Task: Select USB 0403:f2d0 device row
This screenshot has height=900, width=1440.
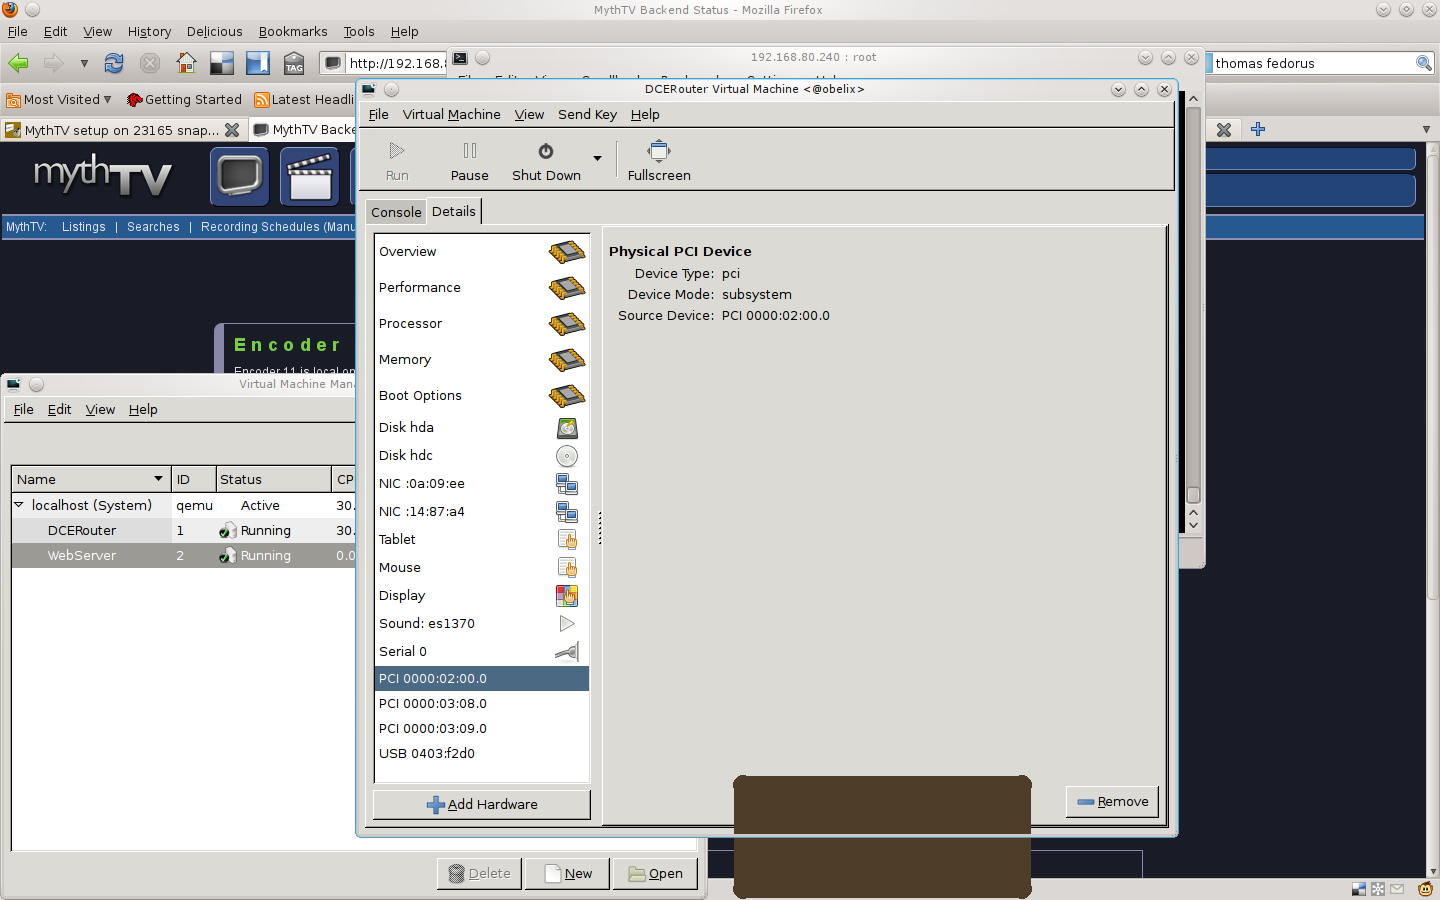Action: coord(481,754)
